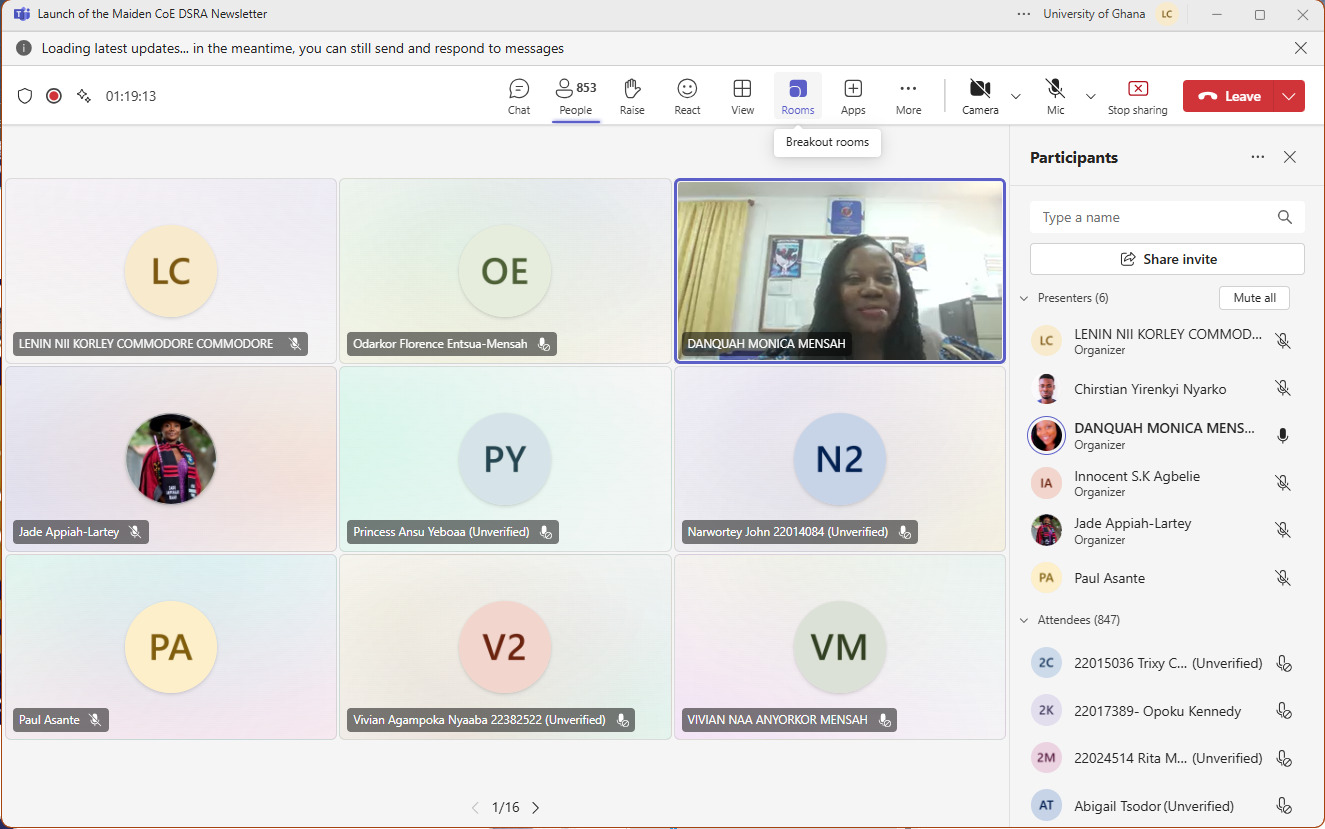This screenshot has width=1325, height=829.
Task: Toggle mic for Innocent S.K Agbelie
Action: [x=1283, y=483]
